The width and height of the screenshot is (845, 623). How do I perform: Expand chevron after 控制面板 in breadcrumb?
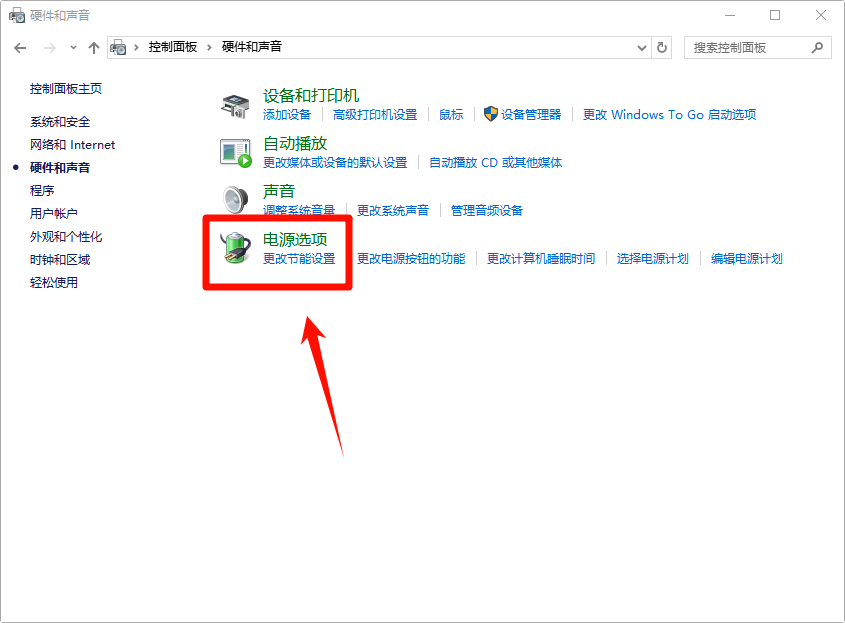click(x=209, y=47)
